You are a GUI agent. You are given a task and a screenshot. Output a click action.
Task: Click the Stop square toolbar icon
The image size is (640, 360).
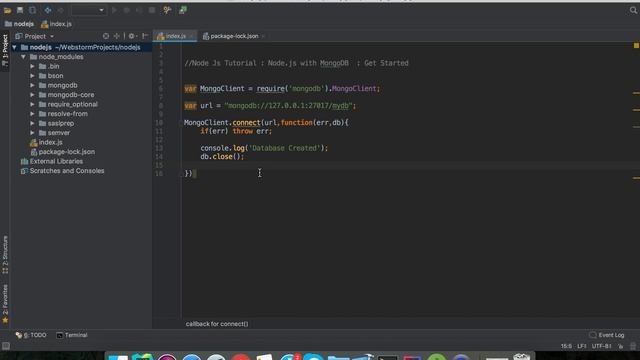pyautogui.click(x=152, y=10)
